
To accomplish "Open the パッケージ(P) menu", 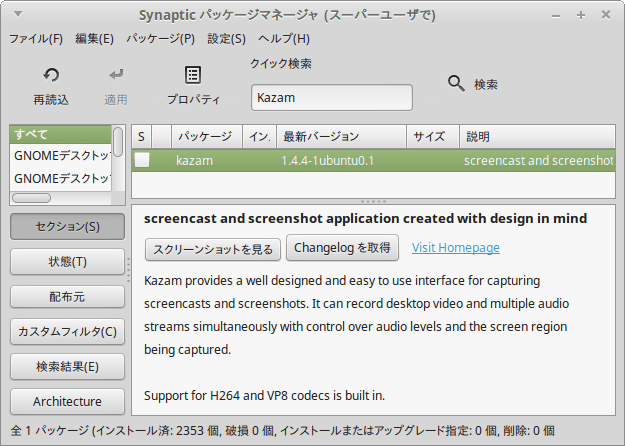I will [x=161, y=39].
